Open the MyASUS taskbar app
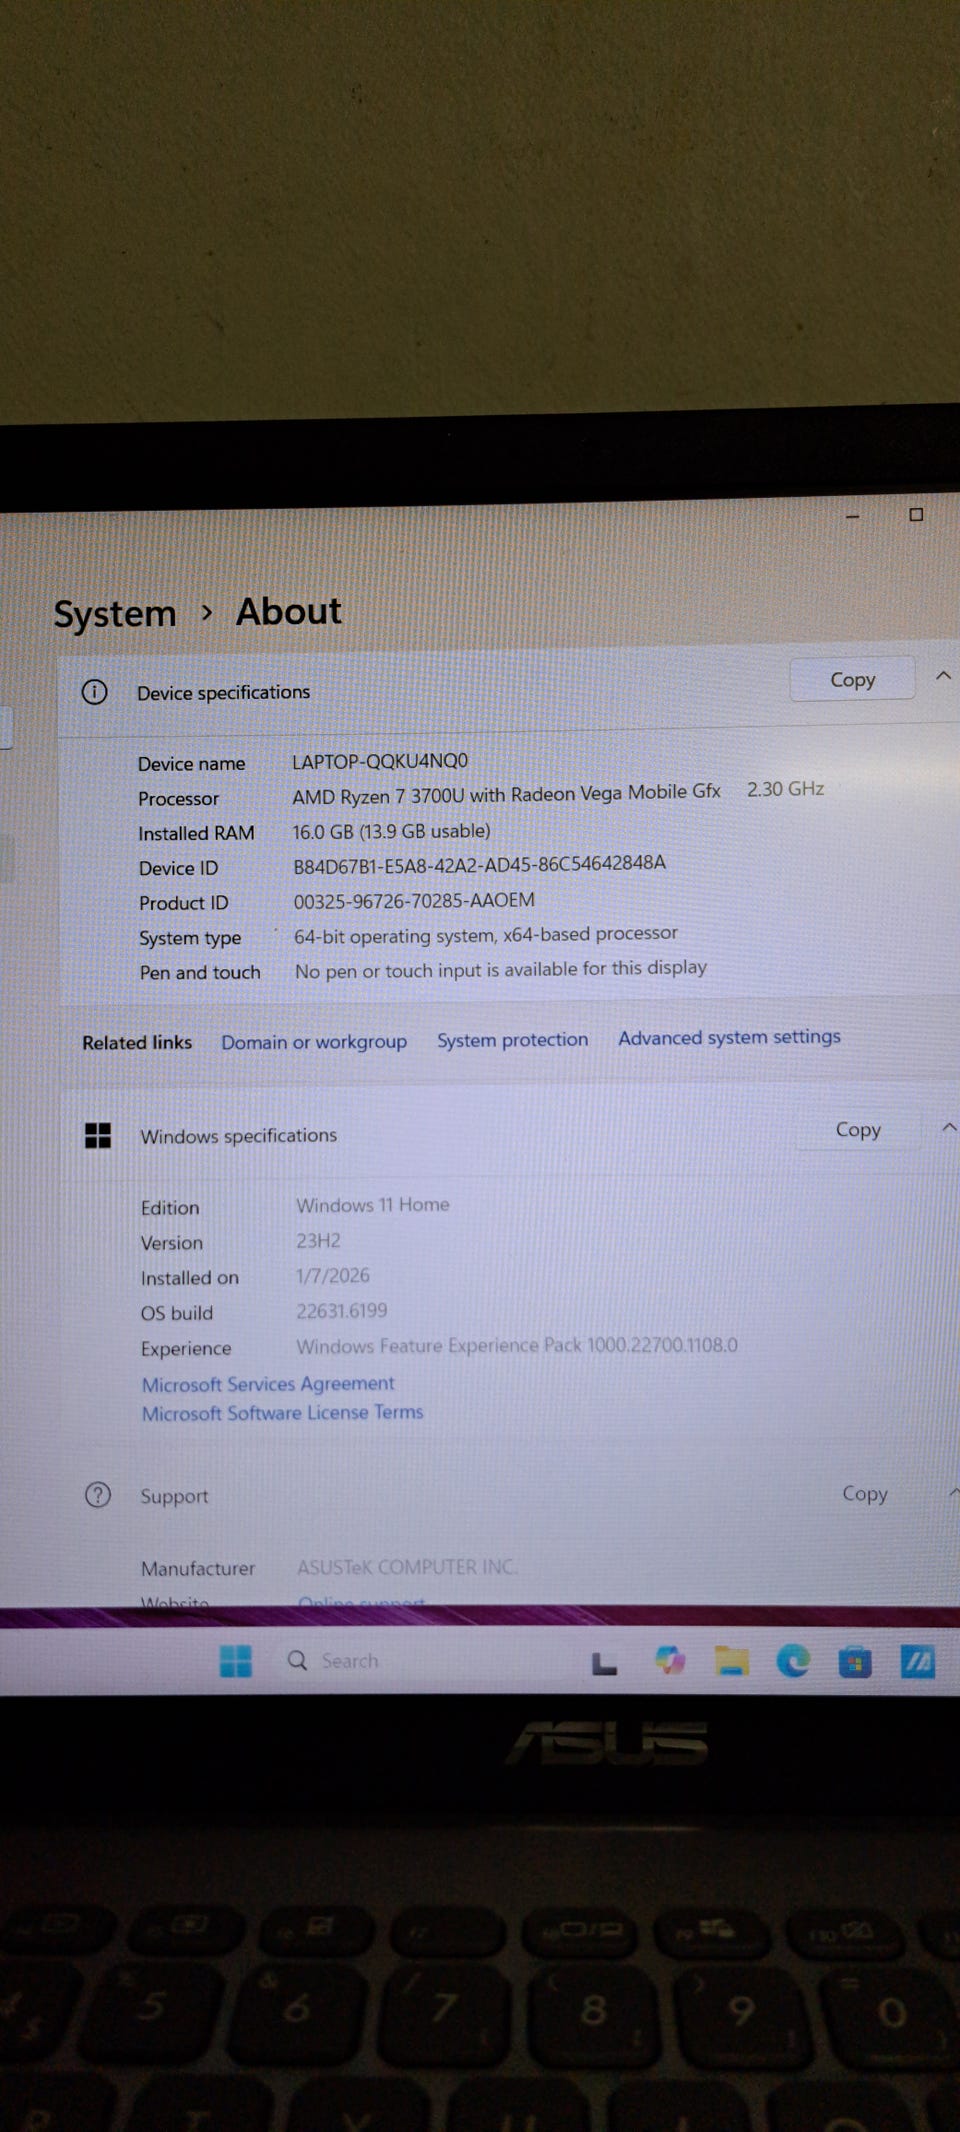Screen dimensions: 960x2132 (917, 1662)
